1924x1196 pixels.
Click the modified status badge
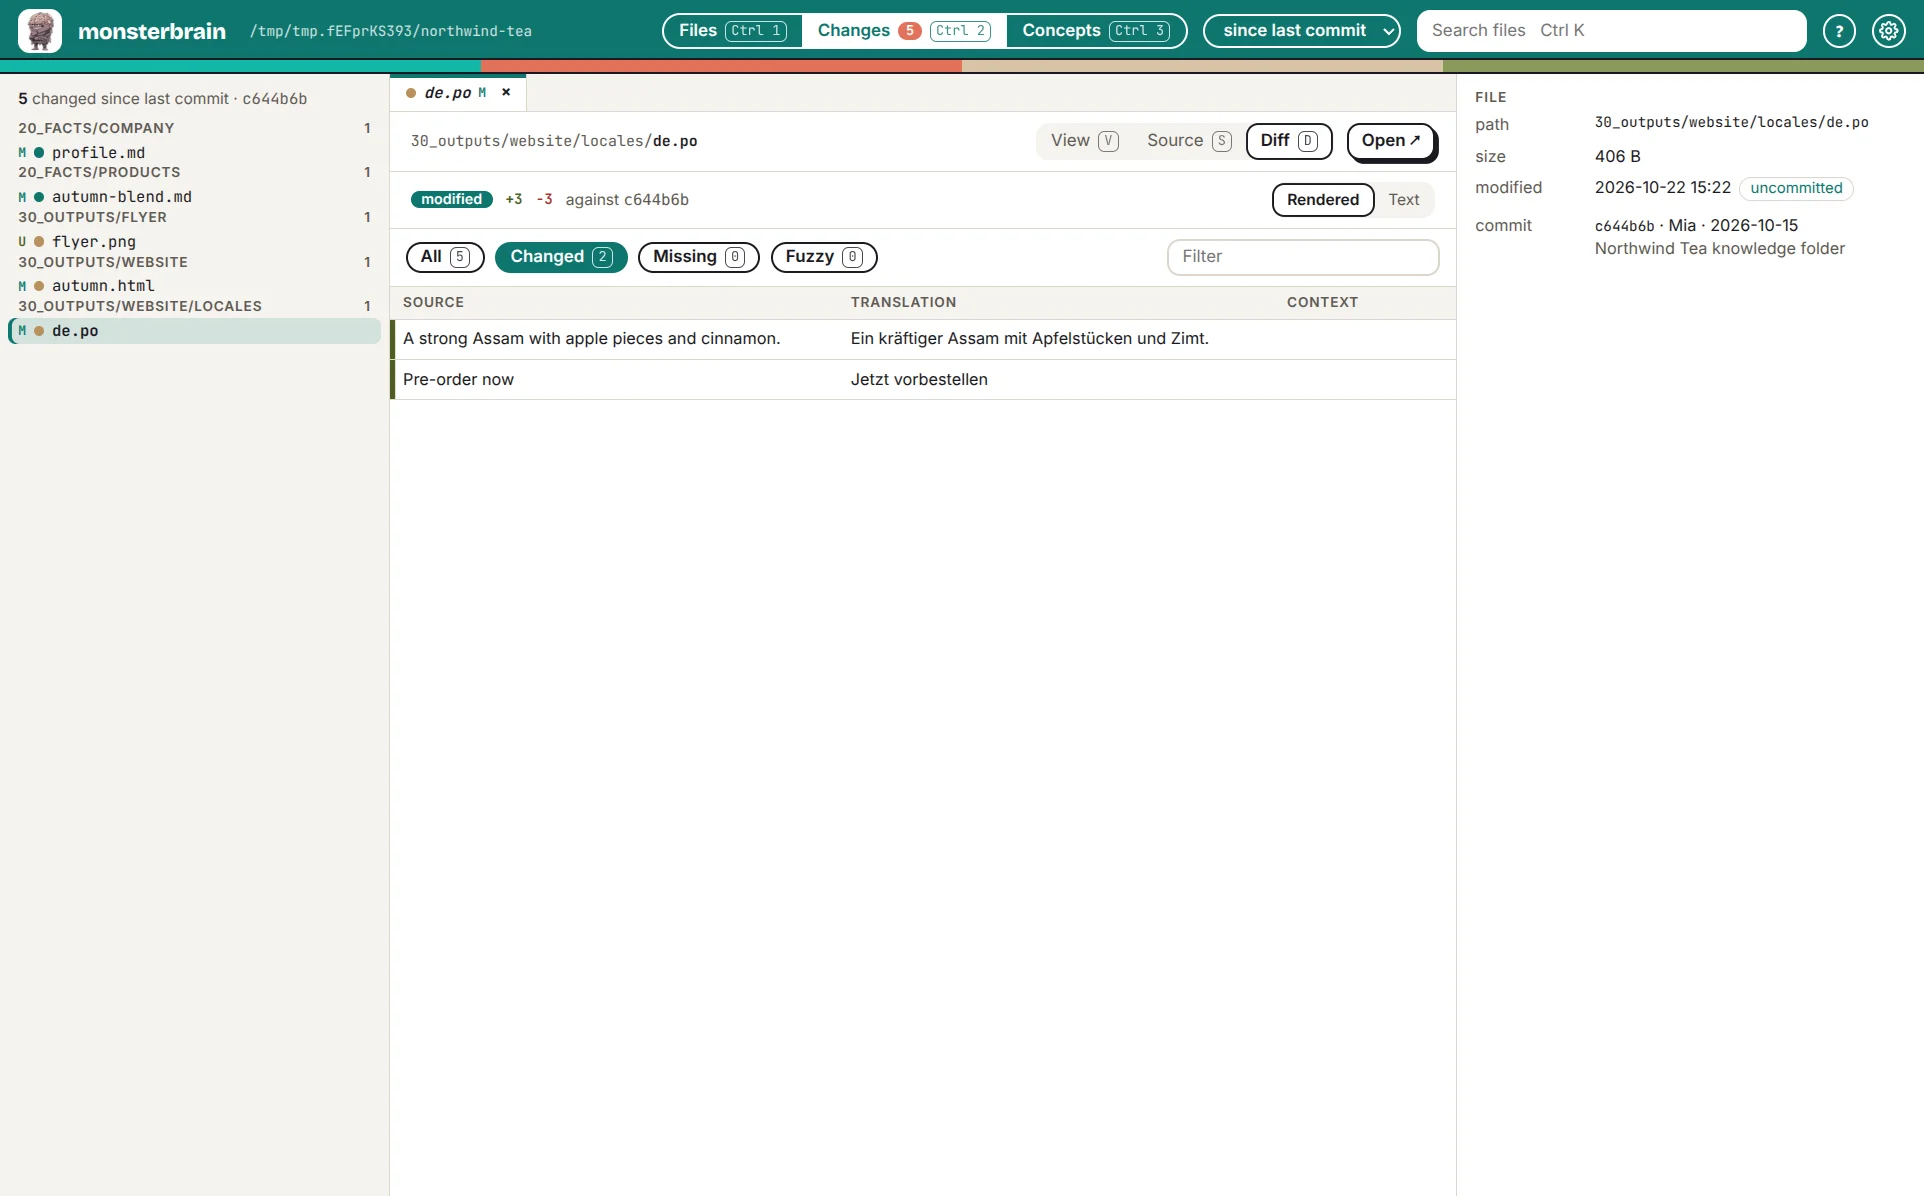coord(451,200)
